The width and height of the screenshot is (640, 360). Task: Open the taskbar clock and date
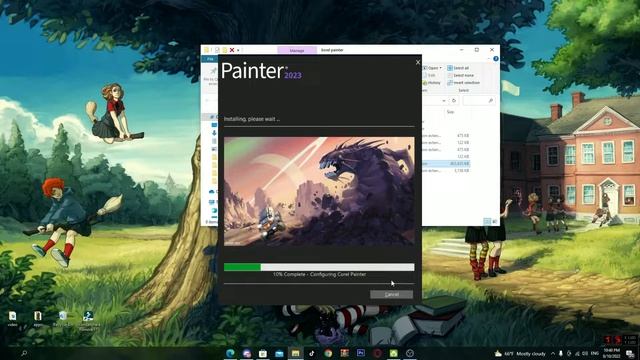[x=611, y=353]
